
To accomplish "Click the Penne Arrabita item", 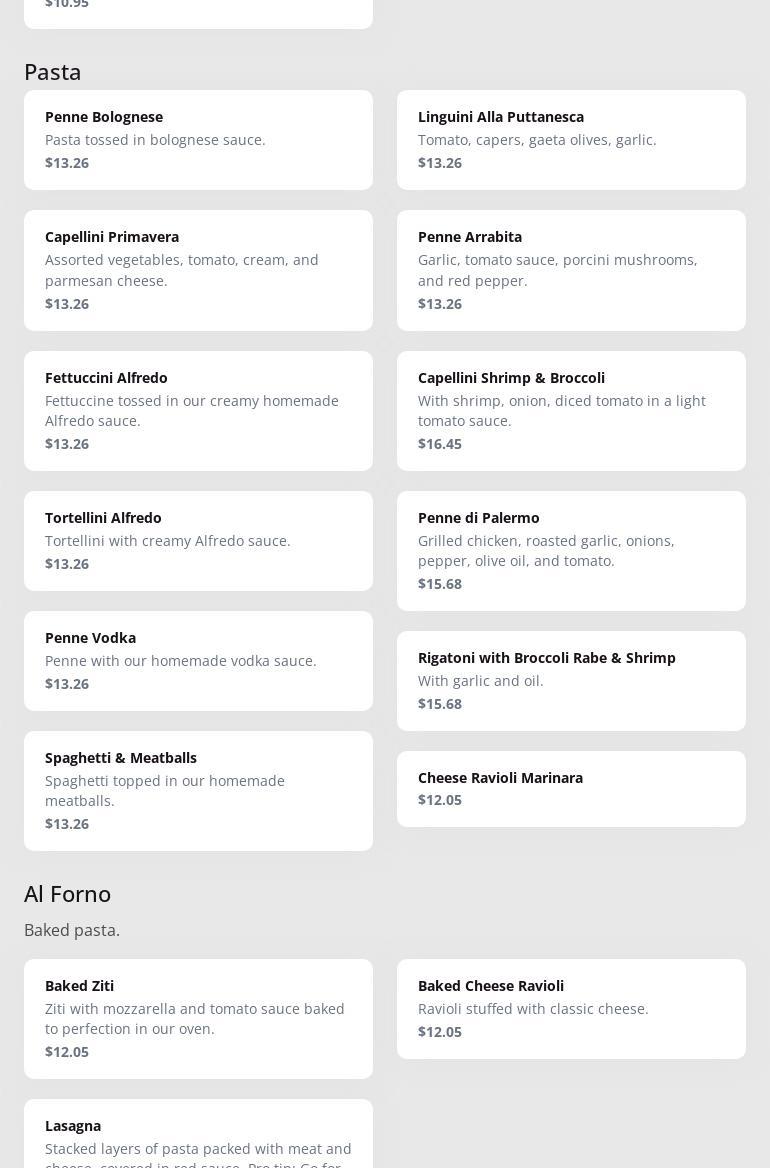I will 571,270.
